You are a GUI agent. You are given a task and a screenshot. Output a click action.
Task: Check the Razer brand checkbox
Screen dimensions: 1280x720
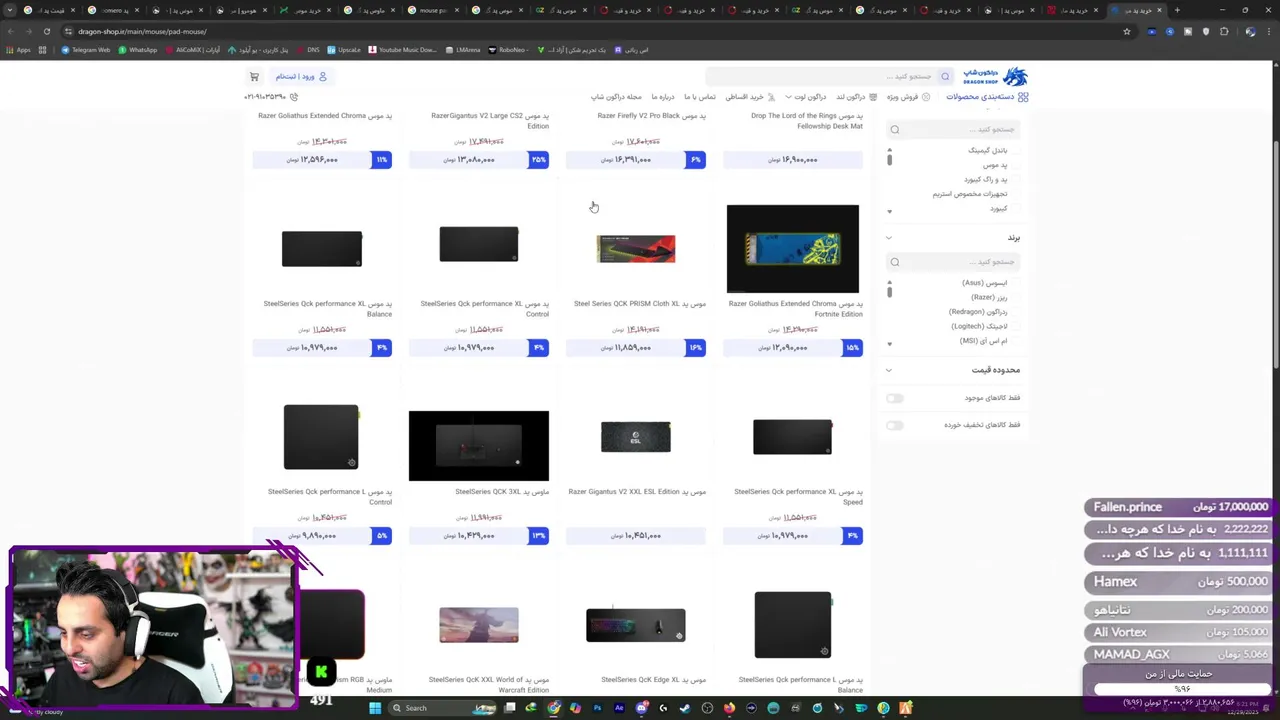pos(1015,297)
